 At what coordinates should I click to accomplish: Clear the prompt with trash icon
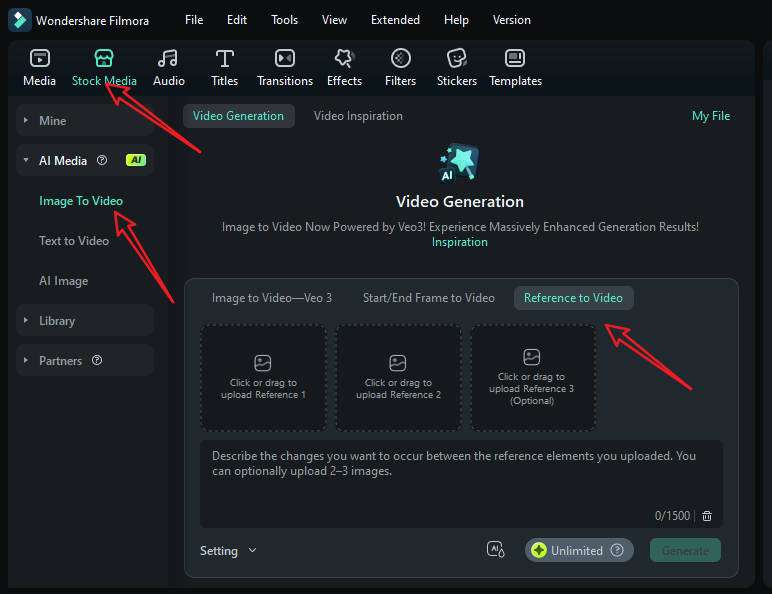click(707, 516)
